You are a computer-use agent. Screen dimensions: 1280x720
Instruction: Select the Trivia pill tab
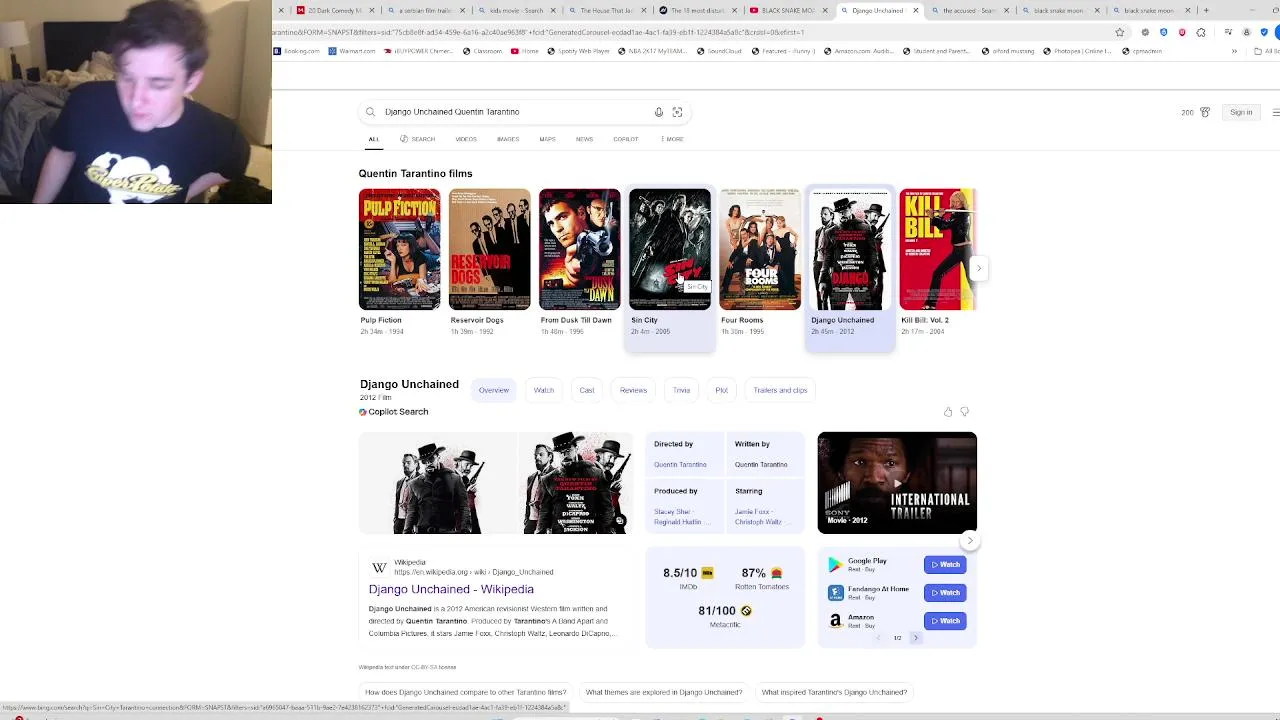681,390
